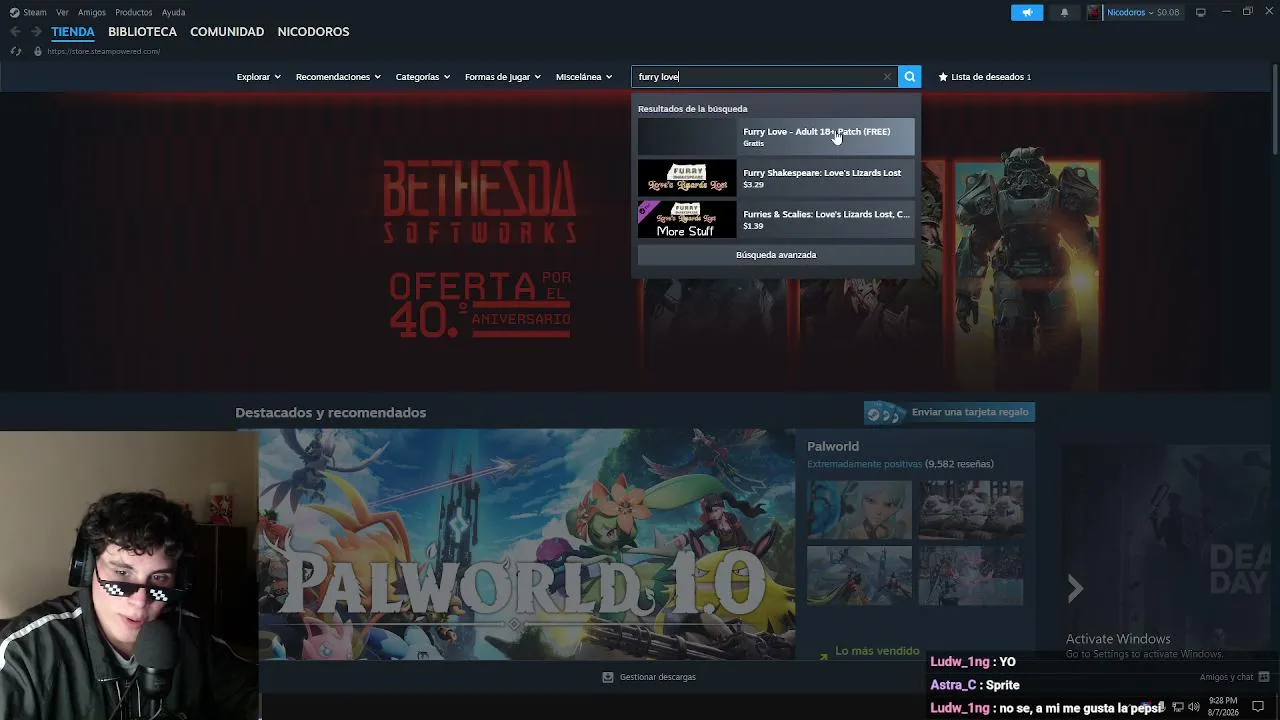Screen dimensions: 1280x720
Task: Expand the Categorías dropdown
Action: click(x=422, y=77)
